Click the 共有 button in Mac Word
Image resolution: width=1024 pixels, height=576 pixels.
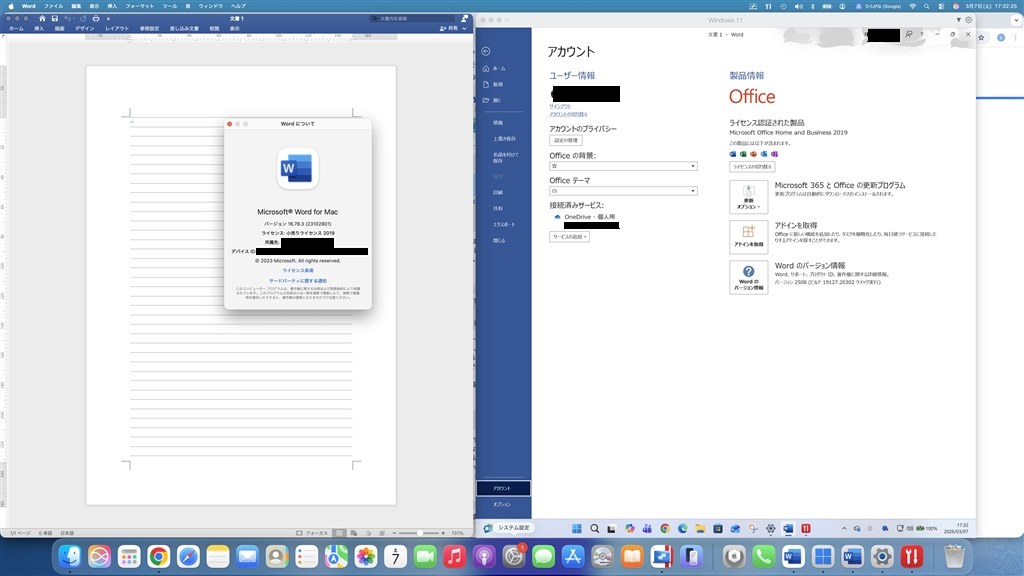pyautogui.click(x=449, y=29)
